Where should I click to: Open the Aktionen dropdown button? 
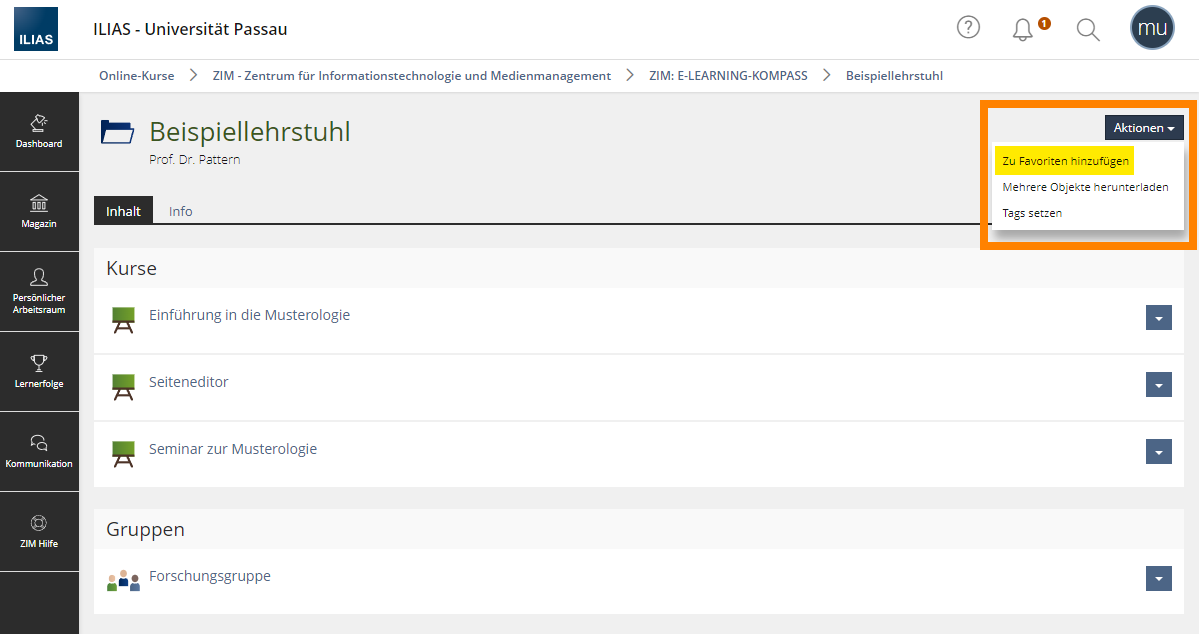pyautogui.click(x=1144, y=128)
